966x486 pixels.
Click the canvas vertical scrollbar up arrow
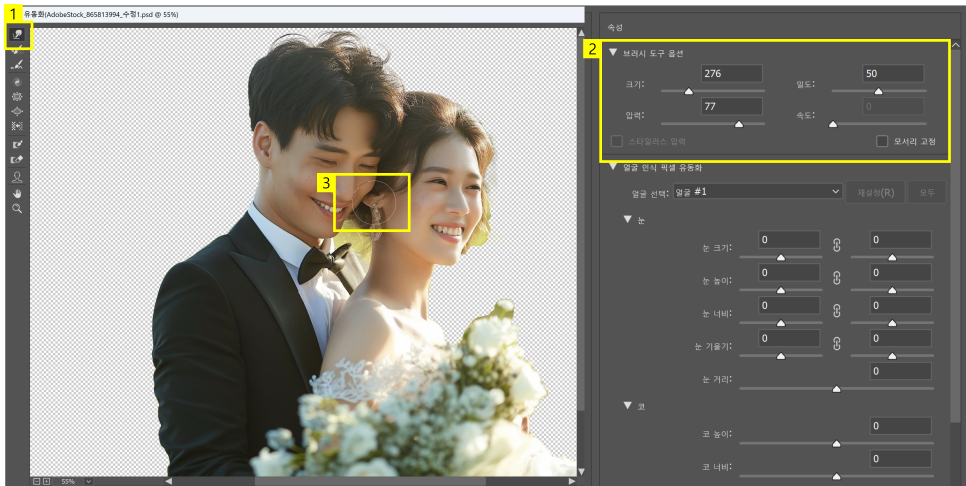(581, 33)
